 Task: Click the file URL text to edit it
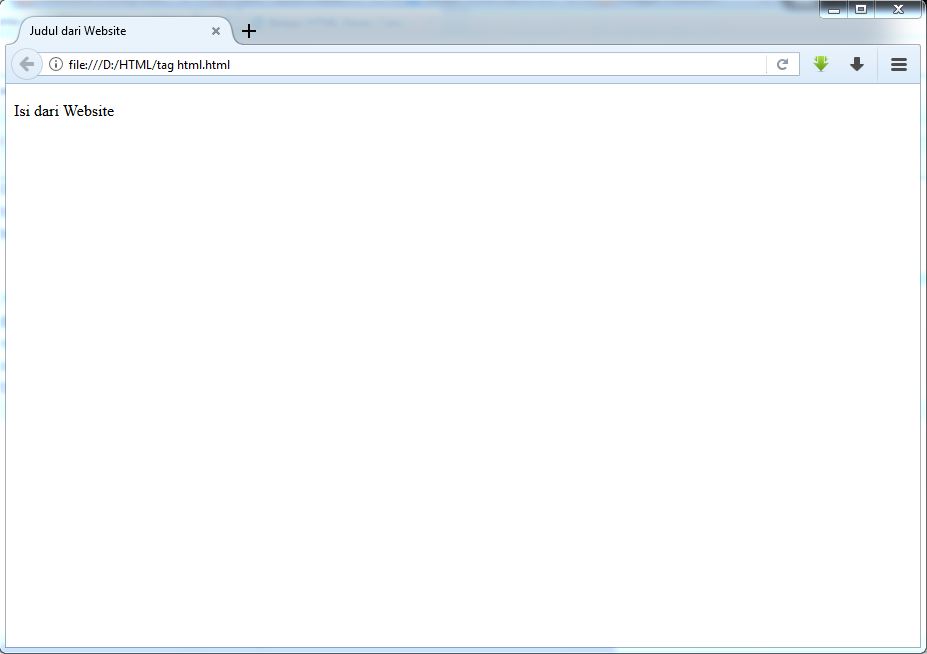click(x=148, y=63)
